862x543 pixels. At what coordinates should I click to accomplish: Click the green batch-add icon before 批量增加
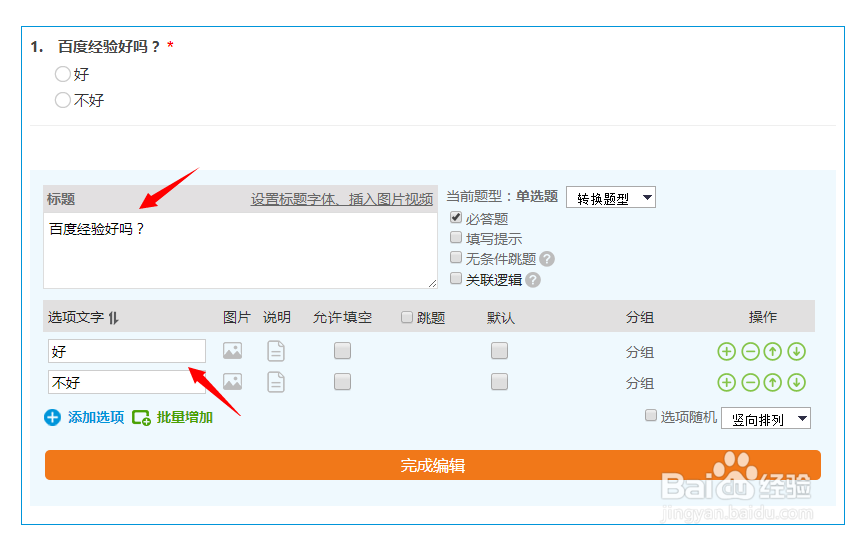[141, 418]
